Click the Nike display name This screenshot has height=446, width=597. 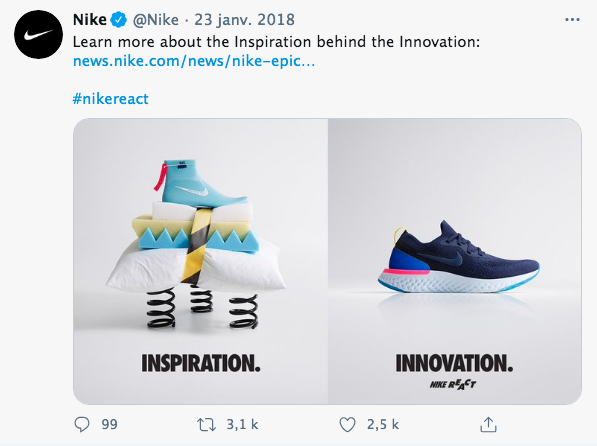[89, 20]
